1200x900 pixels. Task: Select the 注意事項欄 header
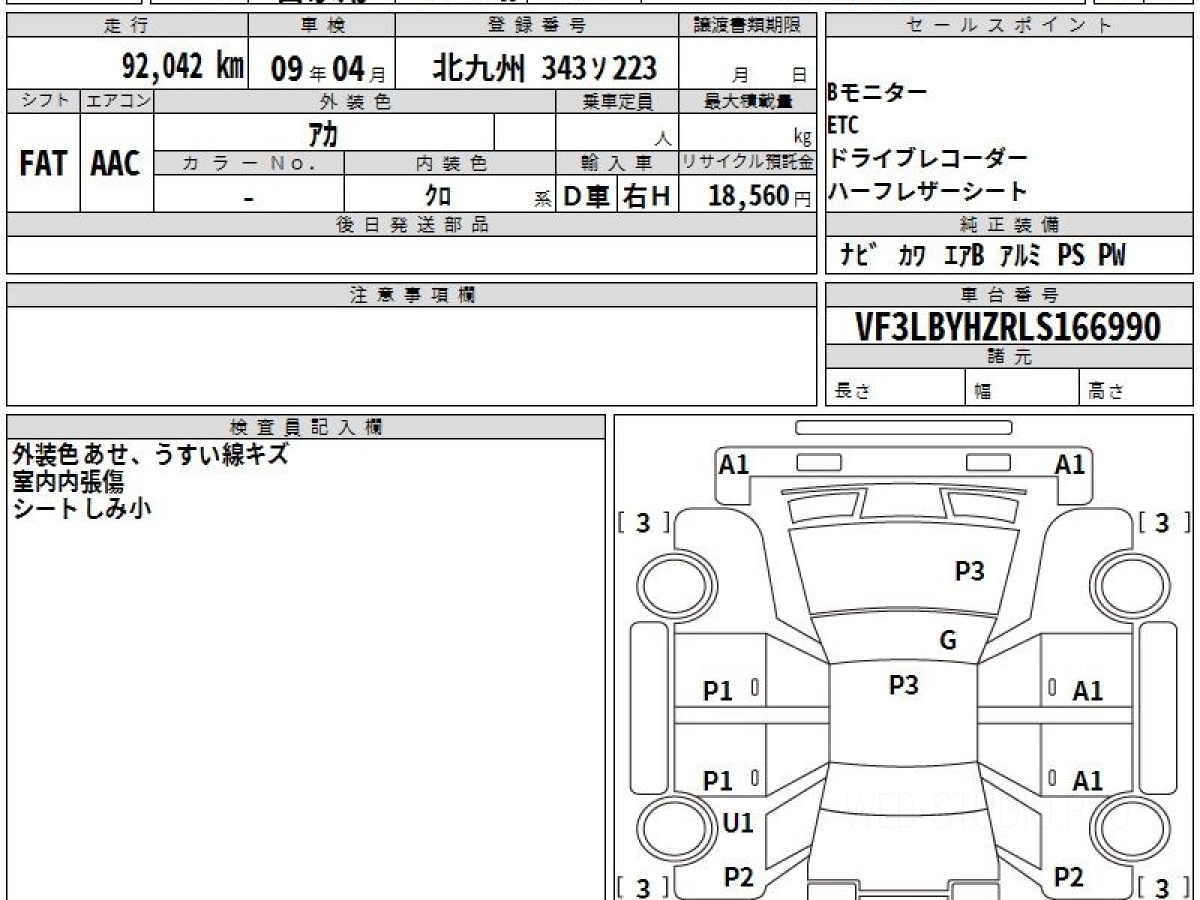coord(411,295)
